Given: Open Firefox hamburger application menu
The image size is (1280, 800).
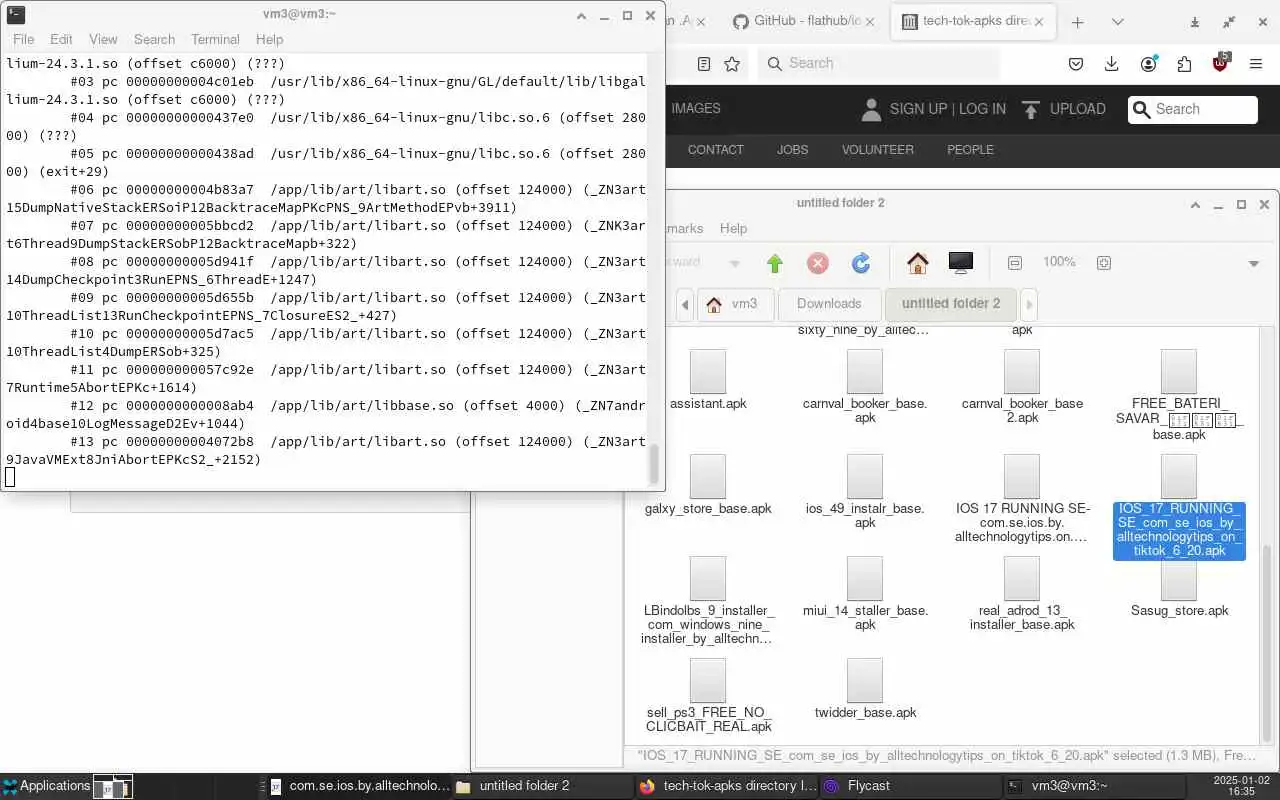Looking at the screenshot, I should [1256, 64].
